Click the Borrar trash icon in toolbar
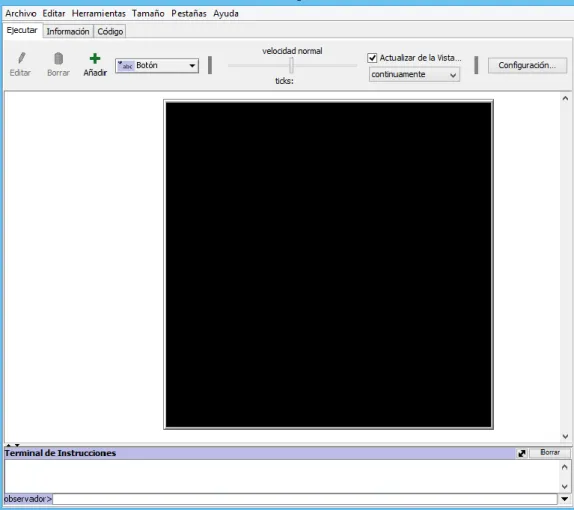The height and width of the screenshot is (510, 574). (x=58, y=58)
